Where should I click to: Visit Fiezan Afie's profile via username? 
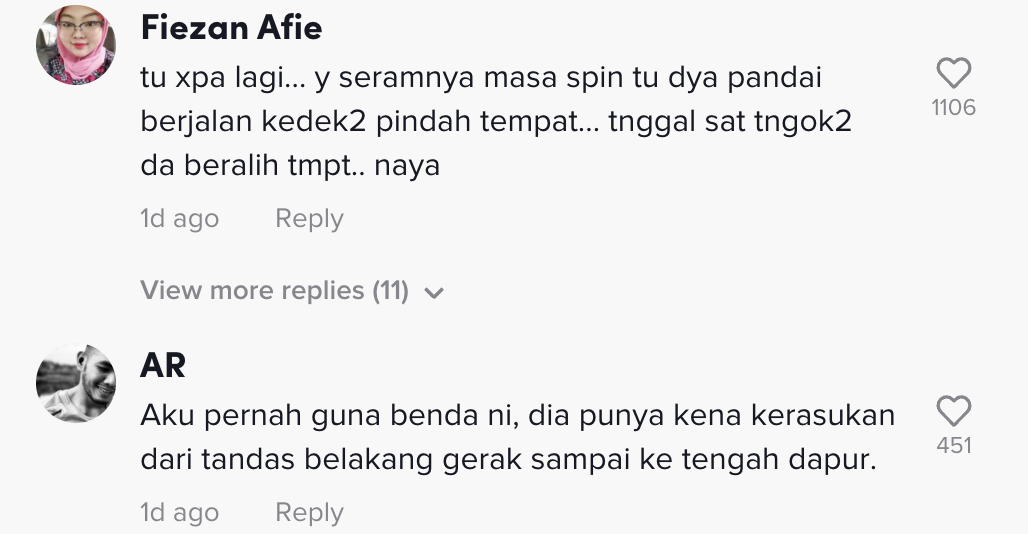[231, 28]
